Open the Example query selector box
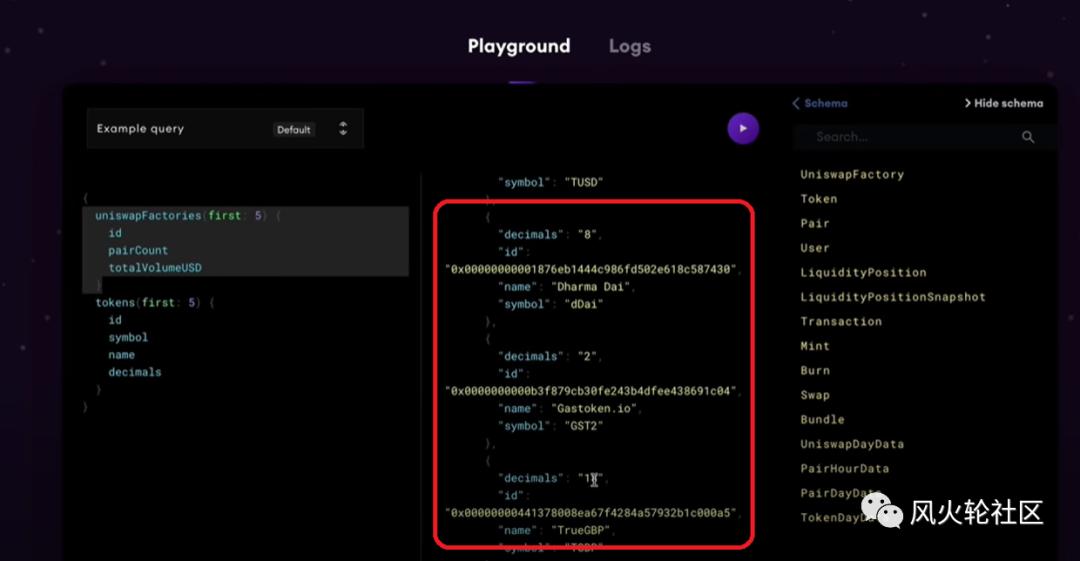The image size is (1080, 561). [225, 129]
